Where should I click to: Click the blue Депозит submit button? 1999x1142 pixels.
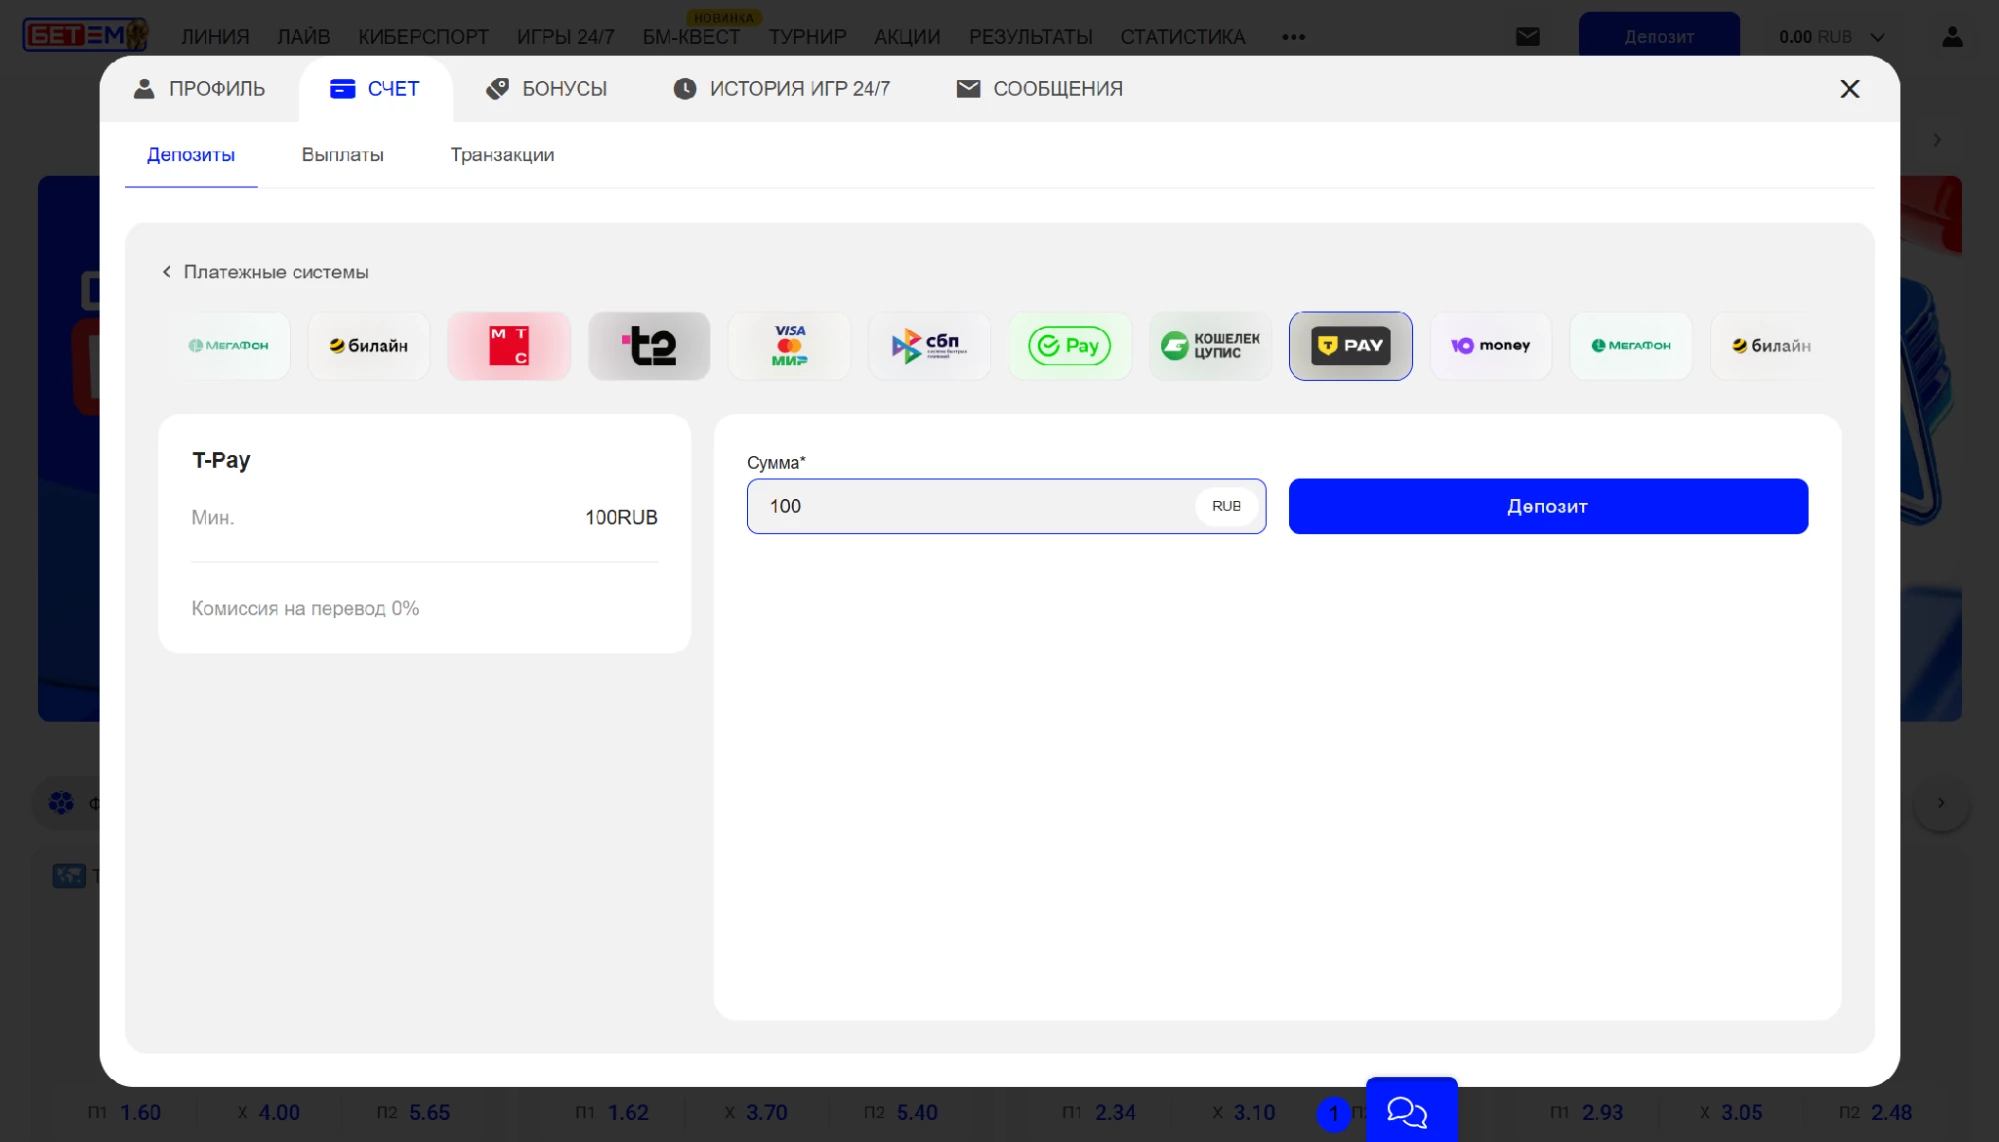pyautogui.click(x=1548, y=506)
